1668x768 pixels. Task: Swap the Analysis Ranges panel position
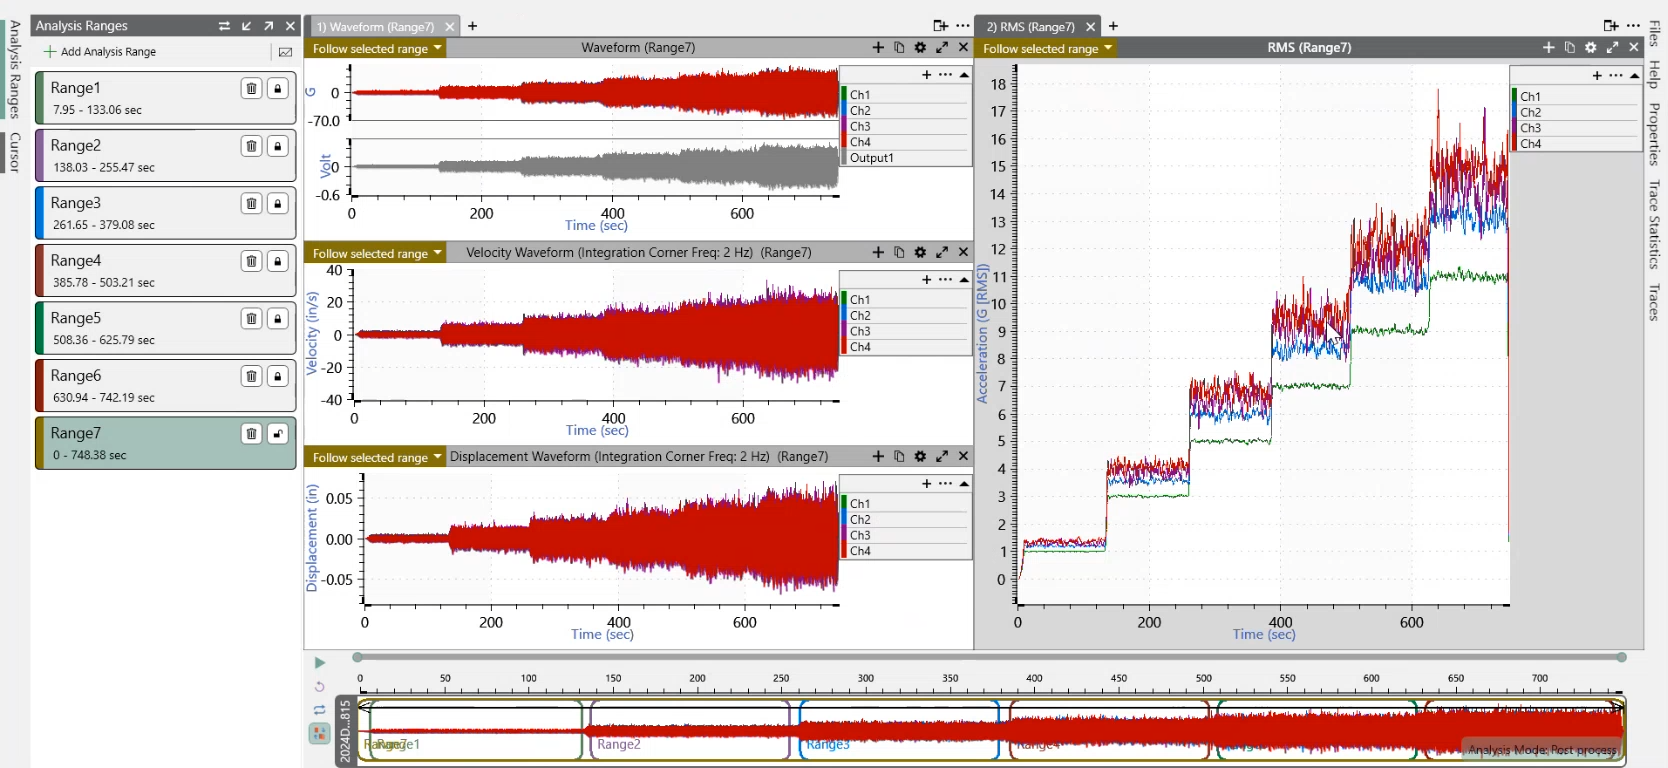click(224, 26)
